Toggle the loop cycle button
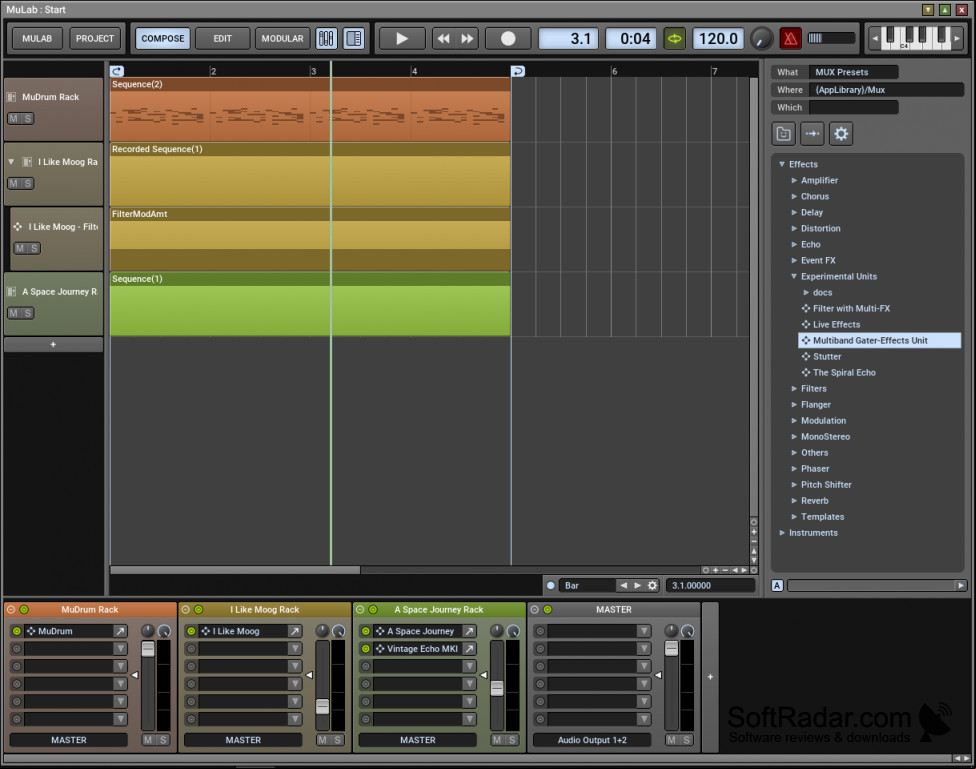 pyautogui.click(x=674, y=39)
